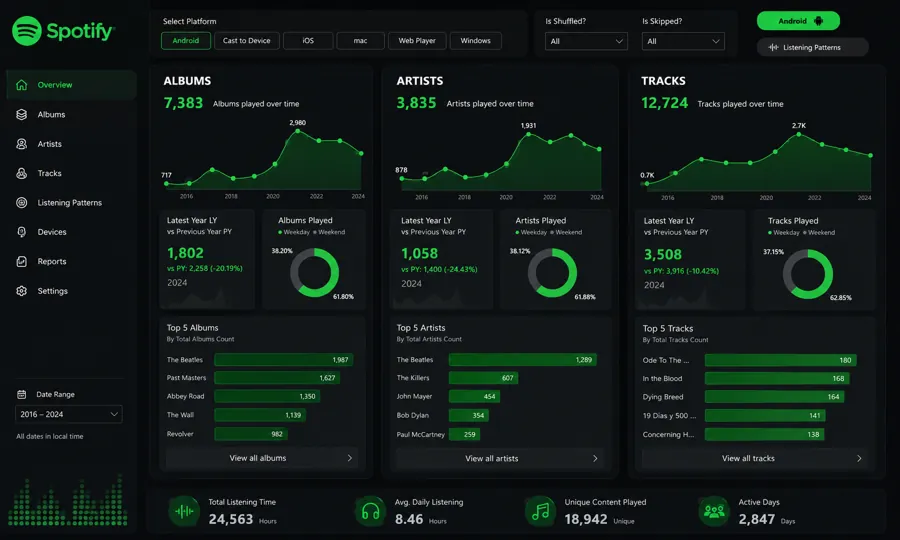The height and width of the screenshot is (540, 900).
Task: Click the waveform icon beside Listening Patterns button
Action: tap(774, 47)
